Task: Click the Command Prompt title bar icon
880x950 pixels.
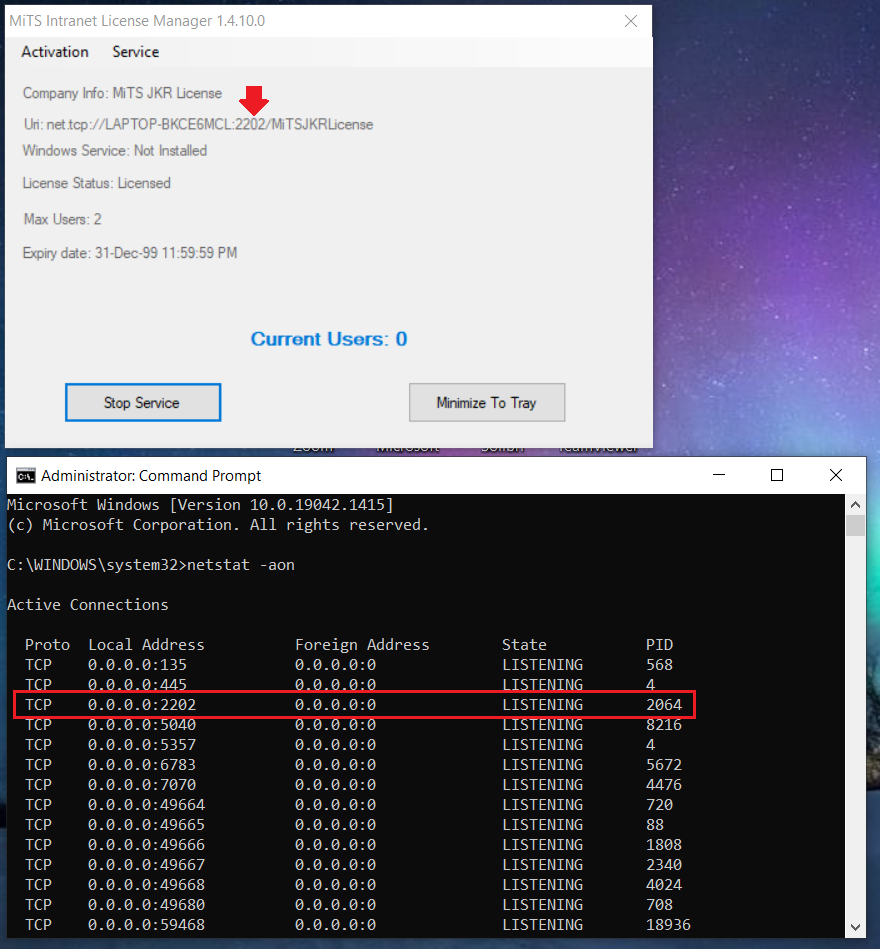Action: tap(25, 476)
